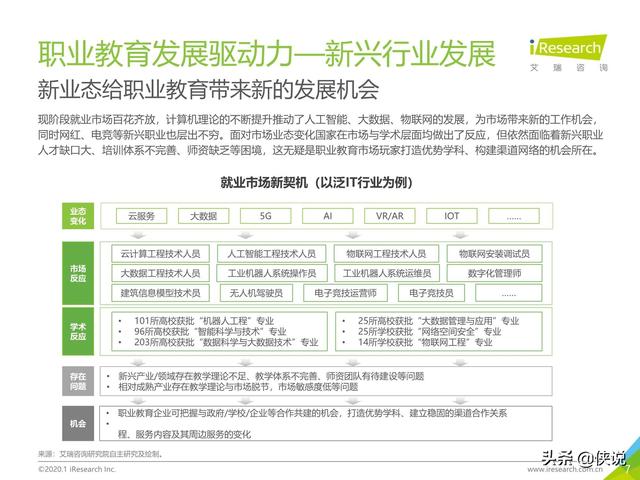Screen dimensions: 640x480
Task: Click the 25所学校获批 网络空间安全 line
Action: coord(429,331)
